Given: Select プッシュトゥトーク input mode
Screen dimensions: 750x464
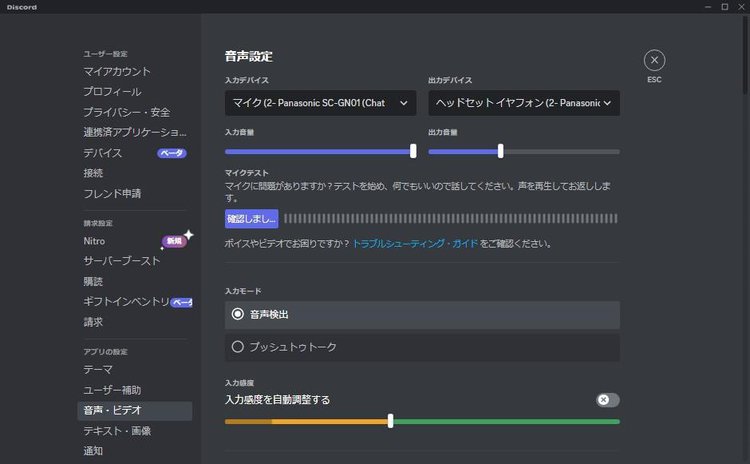Looking at the screenshot, I should pyautogui.click(x=422, y=347).
